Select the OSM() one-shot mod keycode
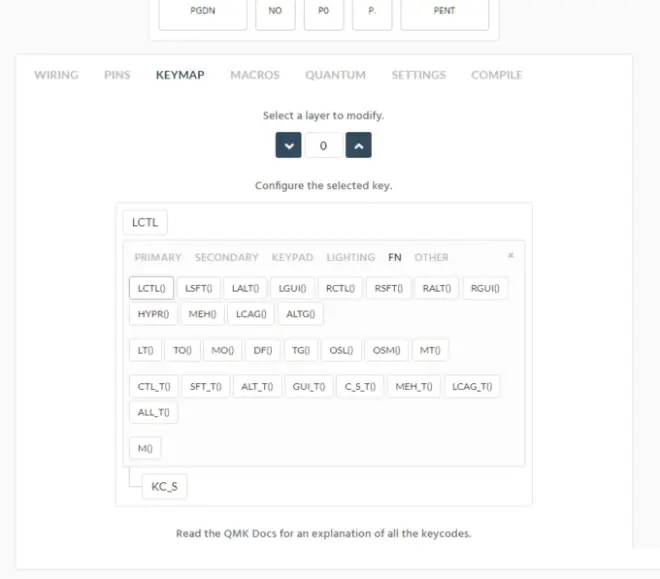This screenshot has width=660, height=579. [386, 350]
